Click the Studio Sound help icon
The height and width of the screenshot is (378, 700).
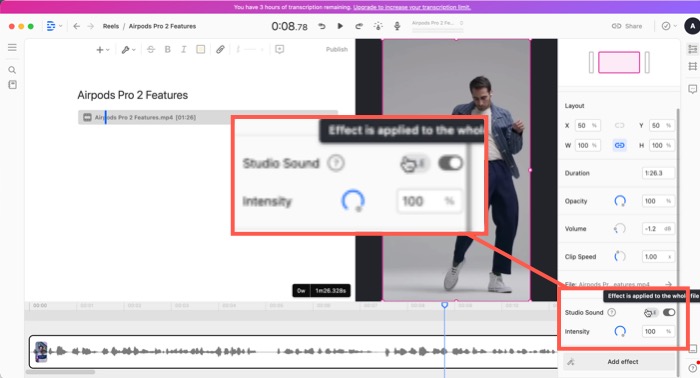tap(612, 312)
